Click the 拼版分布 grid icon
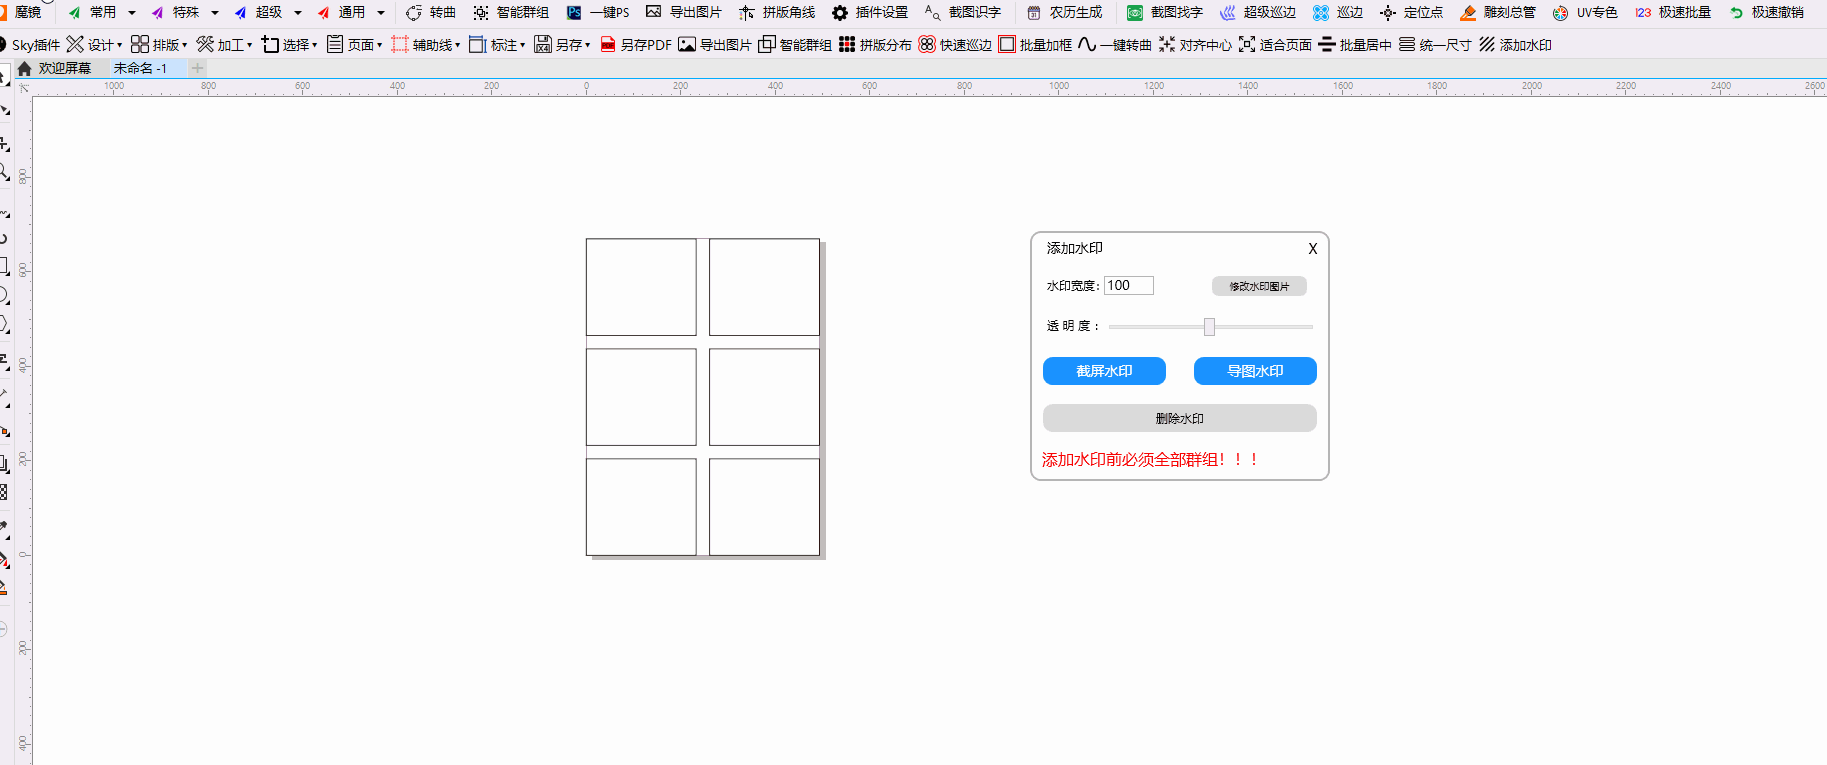 pyautogui.click(x=847, y=44)
